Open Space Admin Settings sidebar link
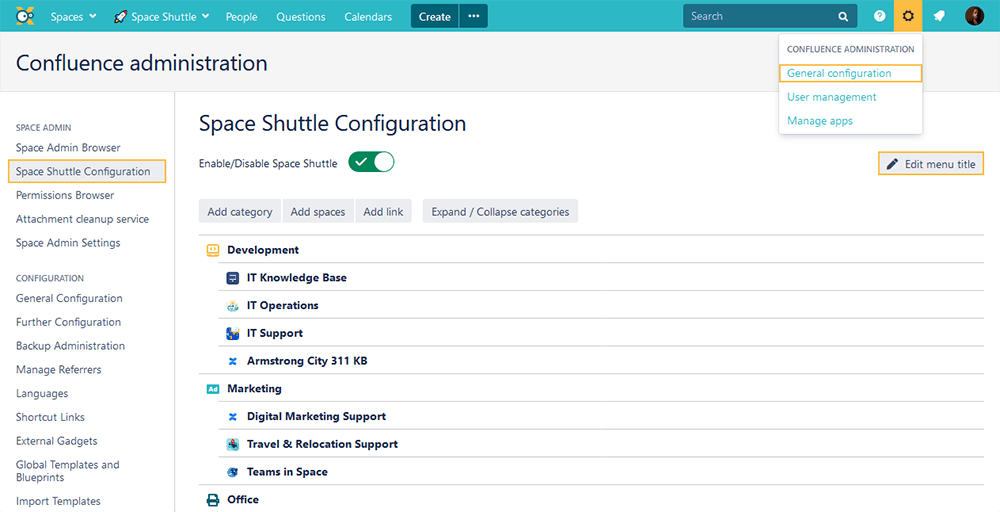1000x512 pixels. click(68, 242)
